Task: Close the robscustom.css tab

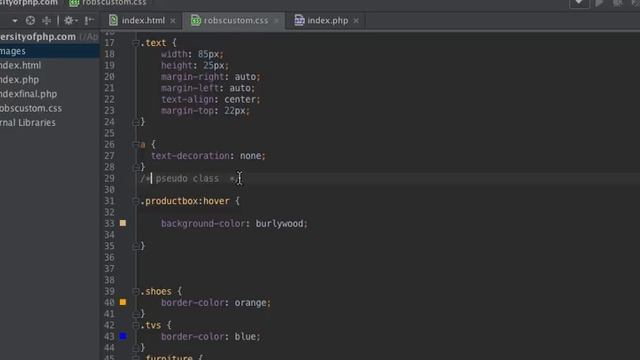Action: click(276, 21)
